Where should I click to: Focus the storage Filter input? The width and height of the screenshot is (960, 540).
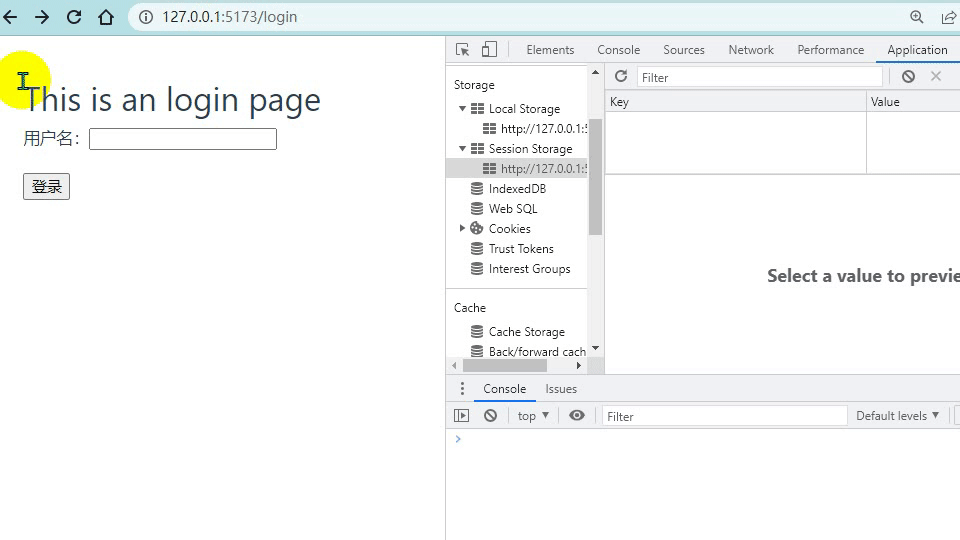(760, 77)
